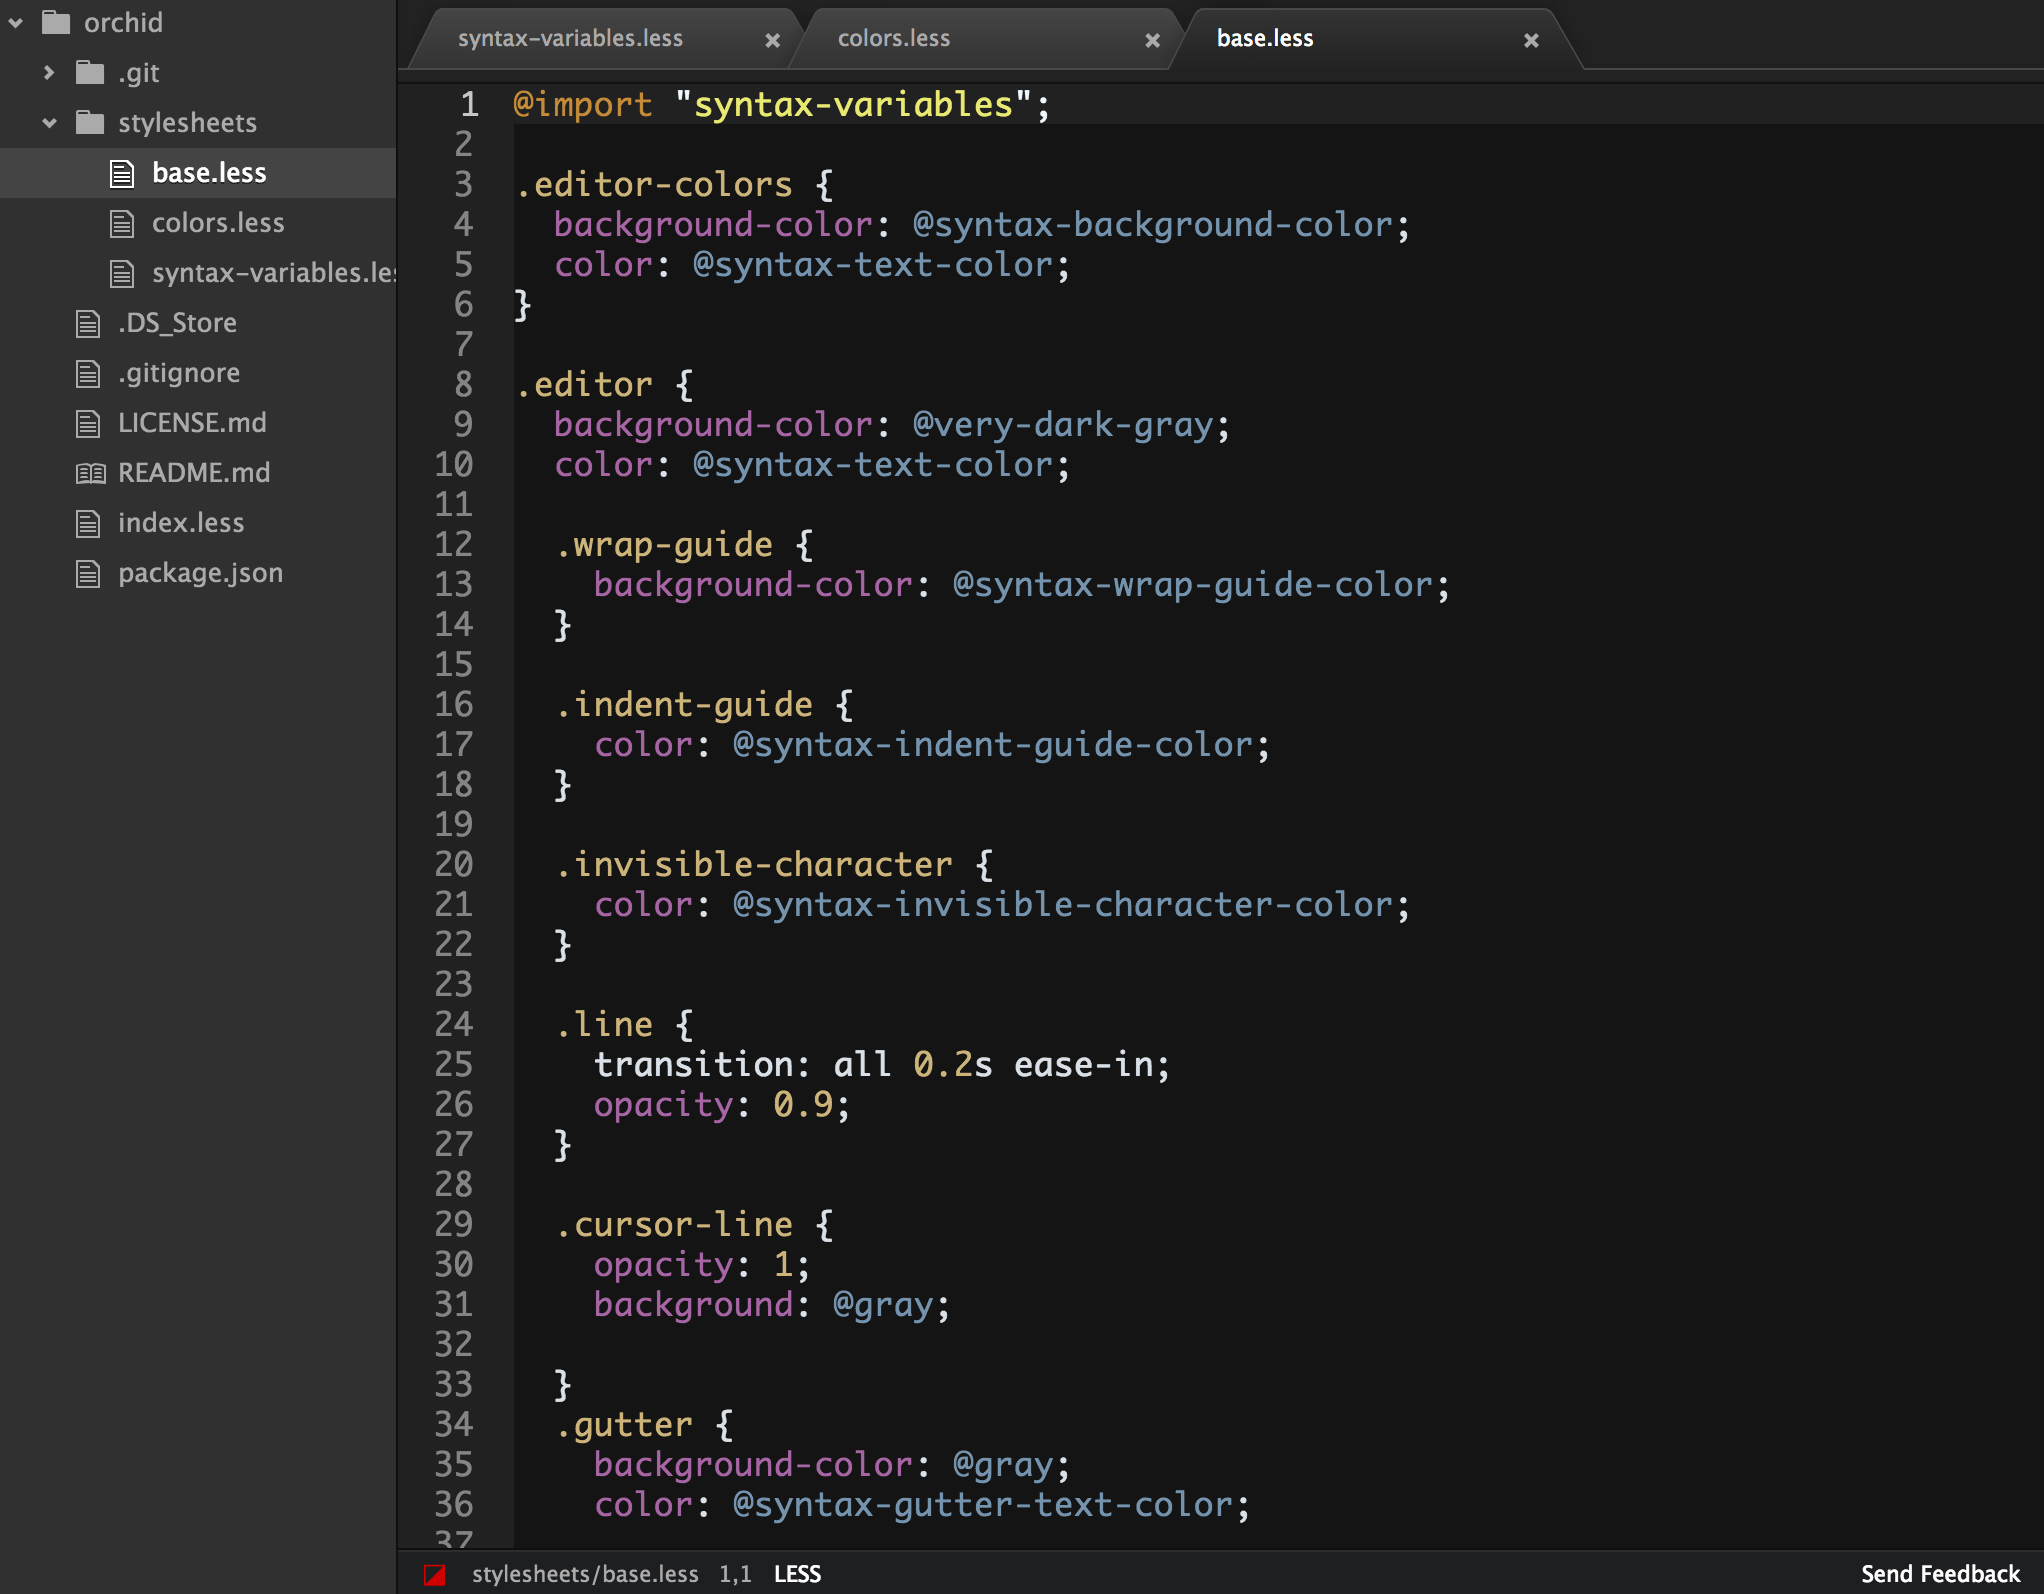The image size is (2044, 1594).
Task: Click the base.less file icon in tree
Action: [122, 174]
